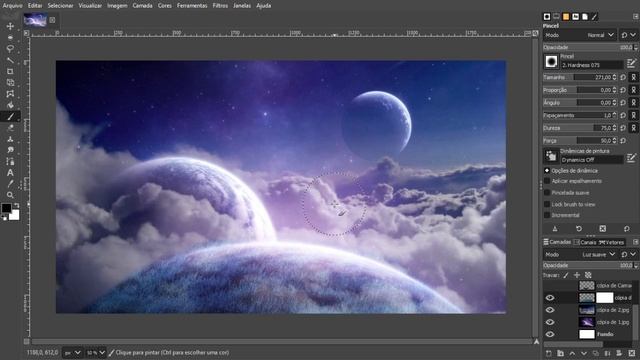Open layers dock tab configuration menu
This screenshot has height=360, width=640.
point(636,242)
